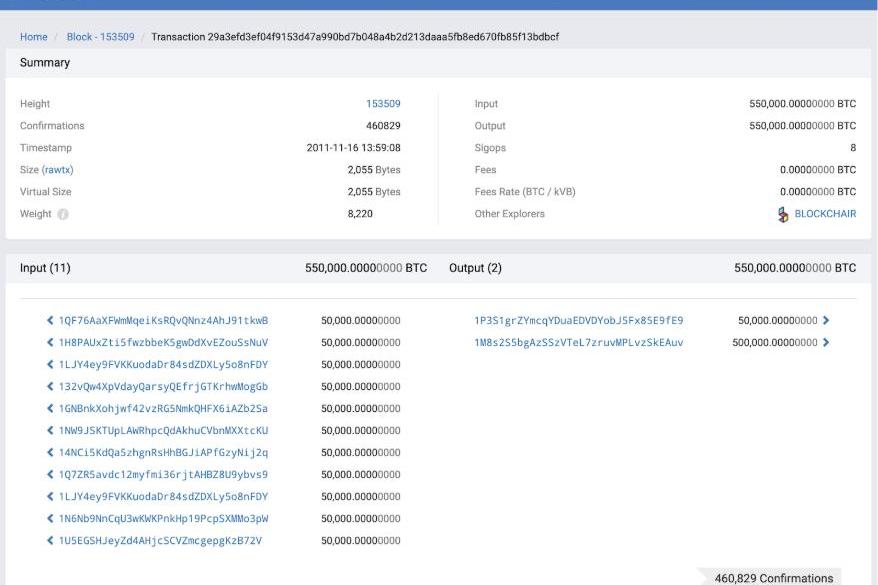Open the rawtx link
878x585 pixels.
coord(56,170)
